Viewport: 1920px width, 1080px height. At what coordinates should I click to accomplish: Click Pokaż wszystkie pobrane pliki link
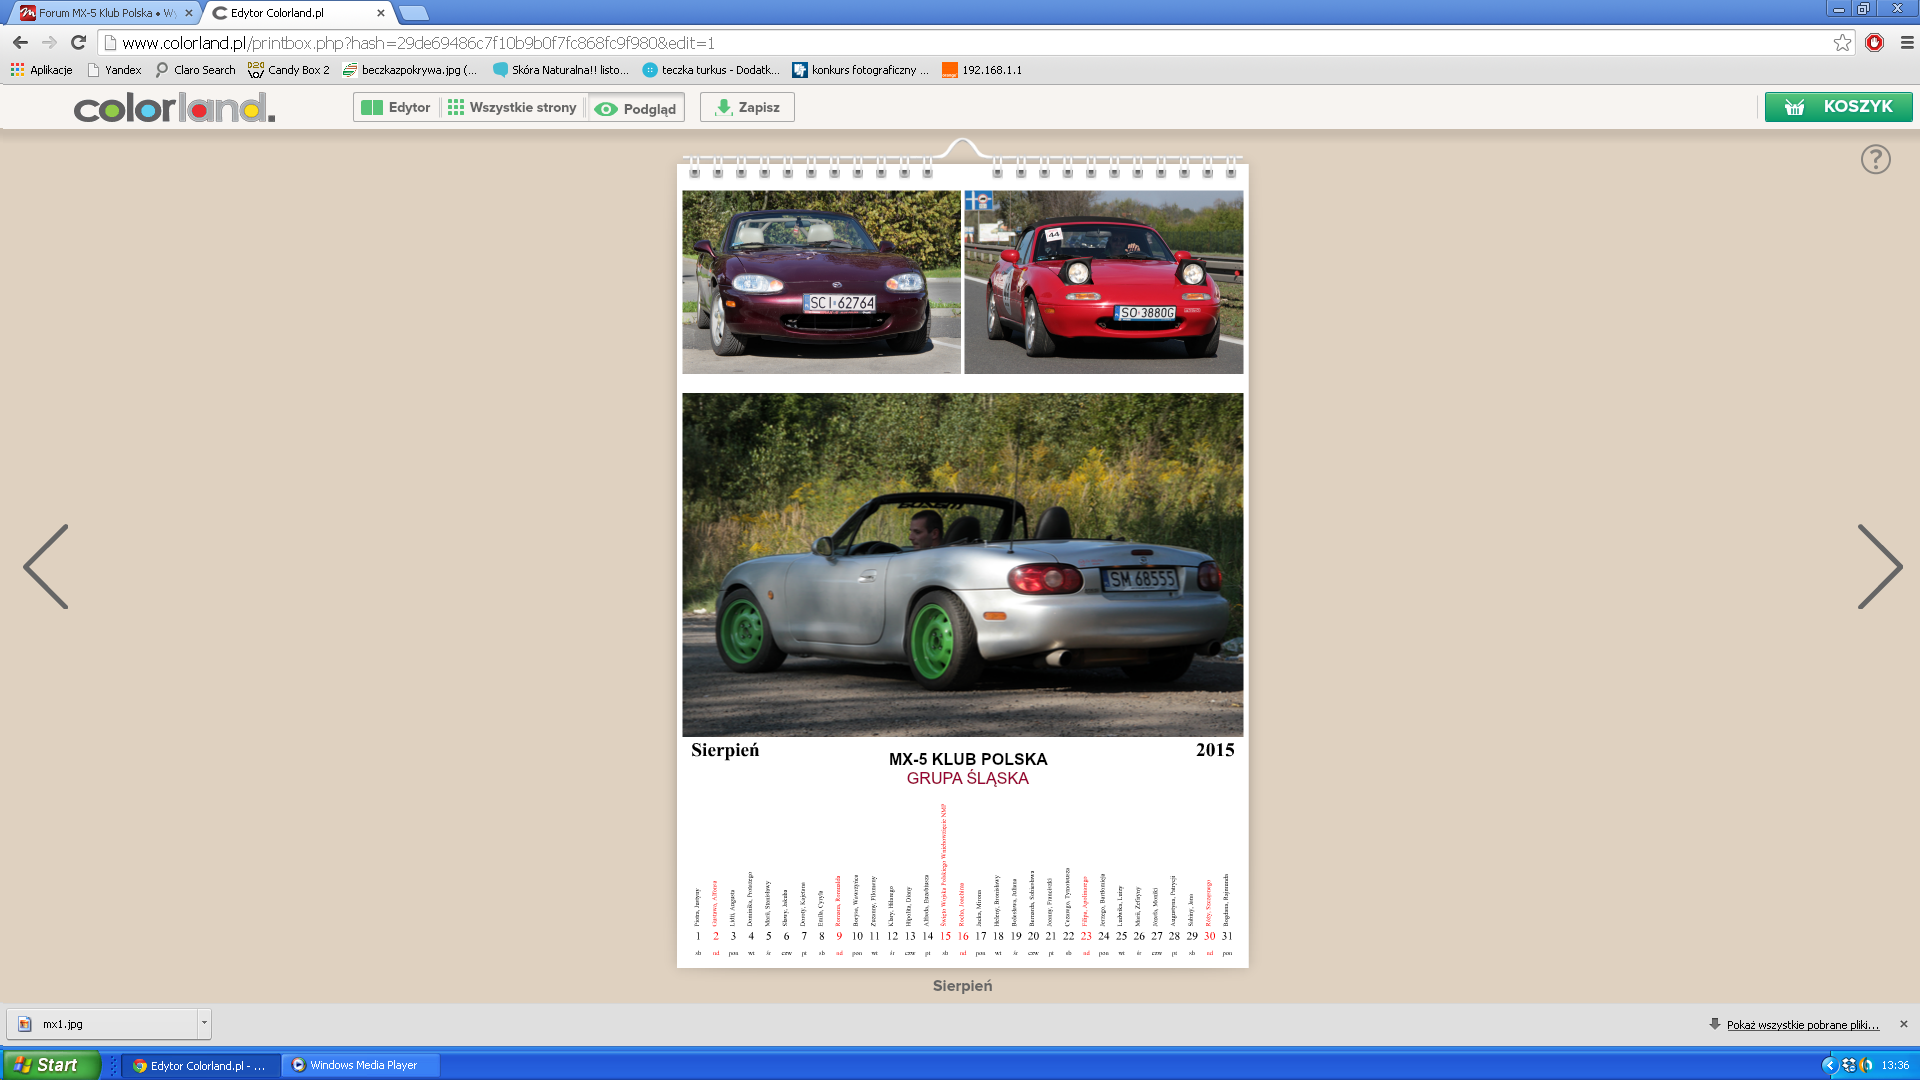pos(1802,1025)
